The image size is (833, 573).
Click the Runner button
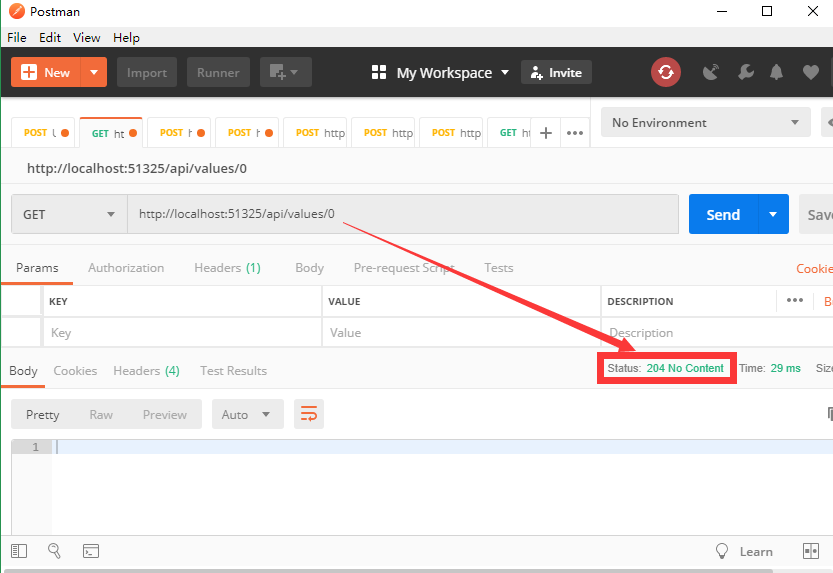[218, 72]
